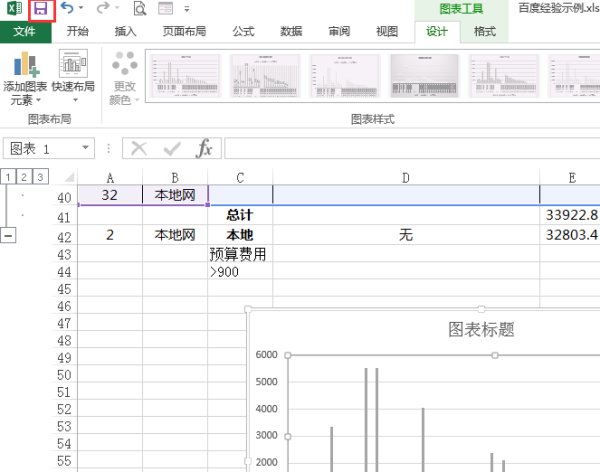Image resolution: width=600 pixels, height=472 pixels.
Task: Apply the second chart style thumbnail
Action: tap(265, 76)
